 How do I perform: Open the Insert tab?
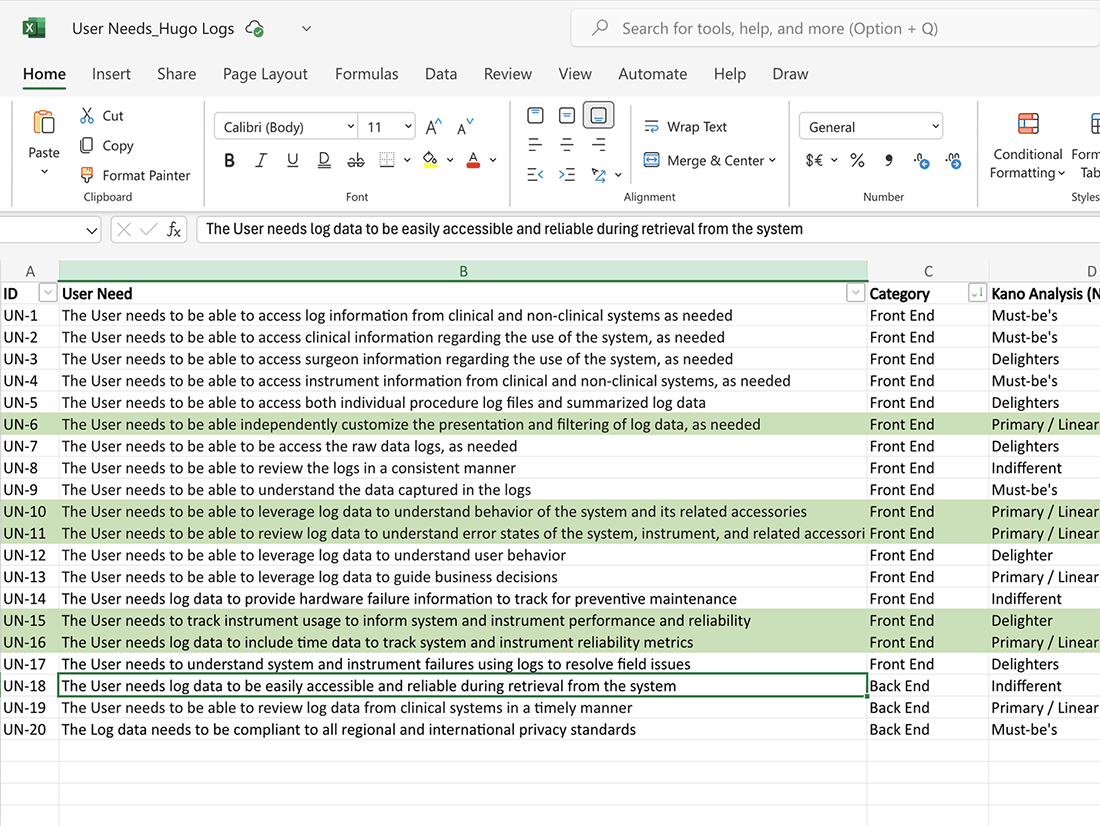click(x=111, y=74)
